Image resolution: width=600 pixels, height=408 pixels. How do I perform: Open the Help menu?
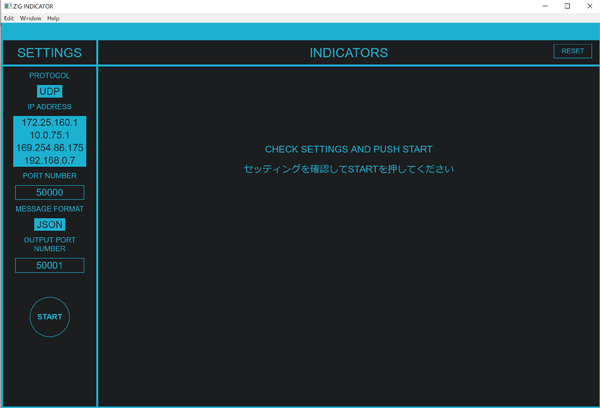click(53, 18)
